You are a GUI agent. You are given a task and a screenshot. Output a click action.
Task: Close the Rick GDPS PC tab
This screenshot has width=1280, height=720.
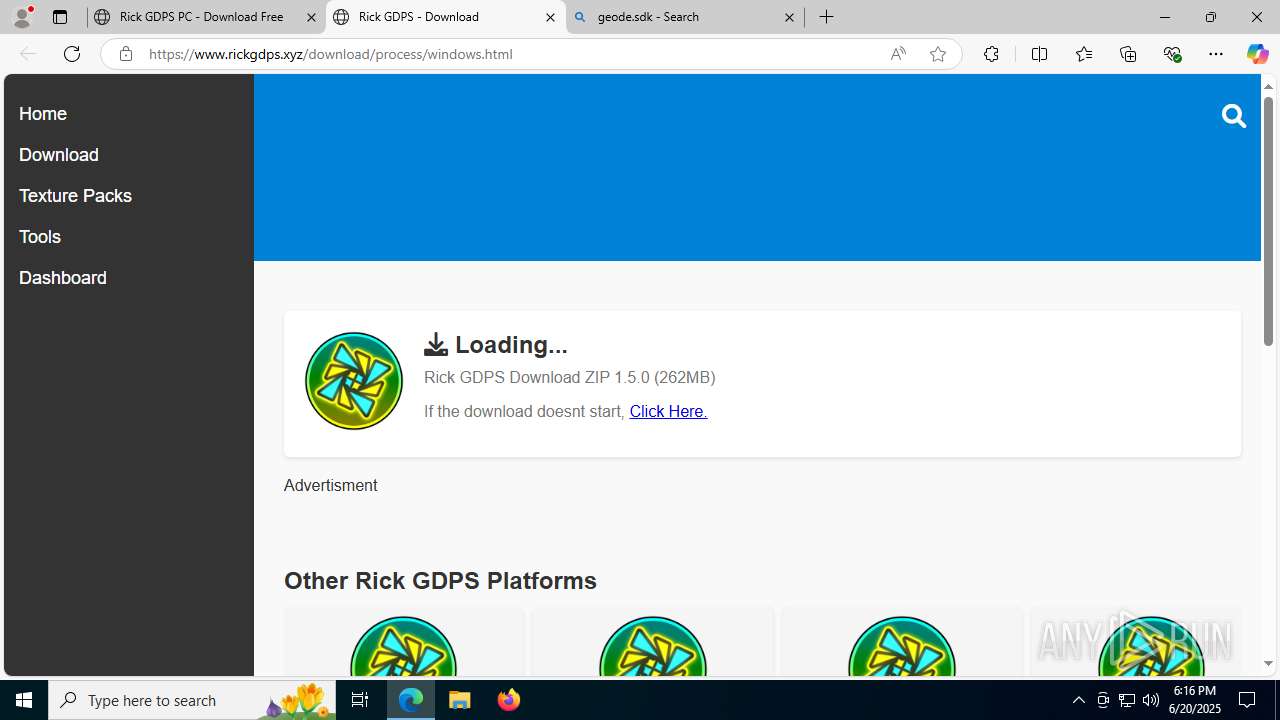click(311, 17)
